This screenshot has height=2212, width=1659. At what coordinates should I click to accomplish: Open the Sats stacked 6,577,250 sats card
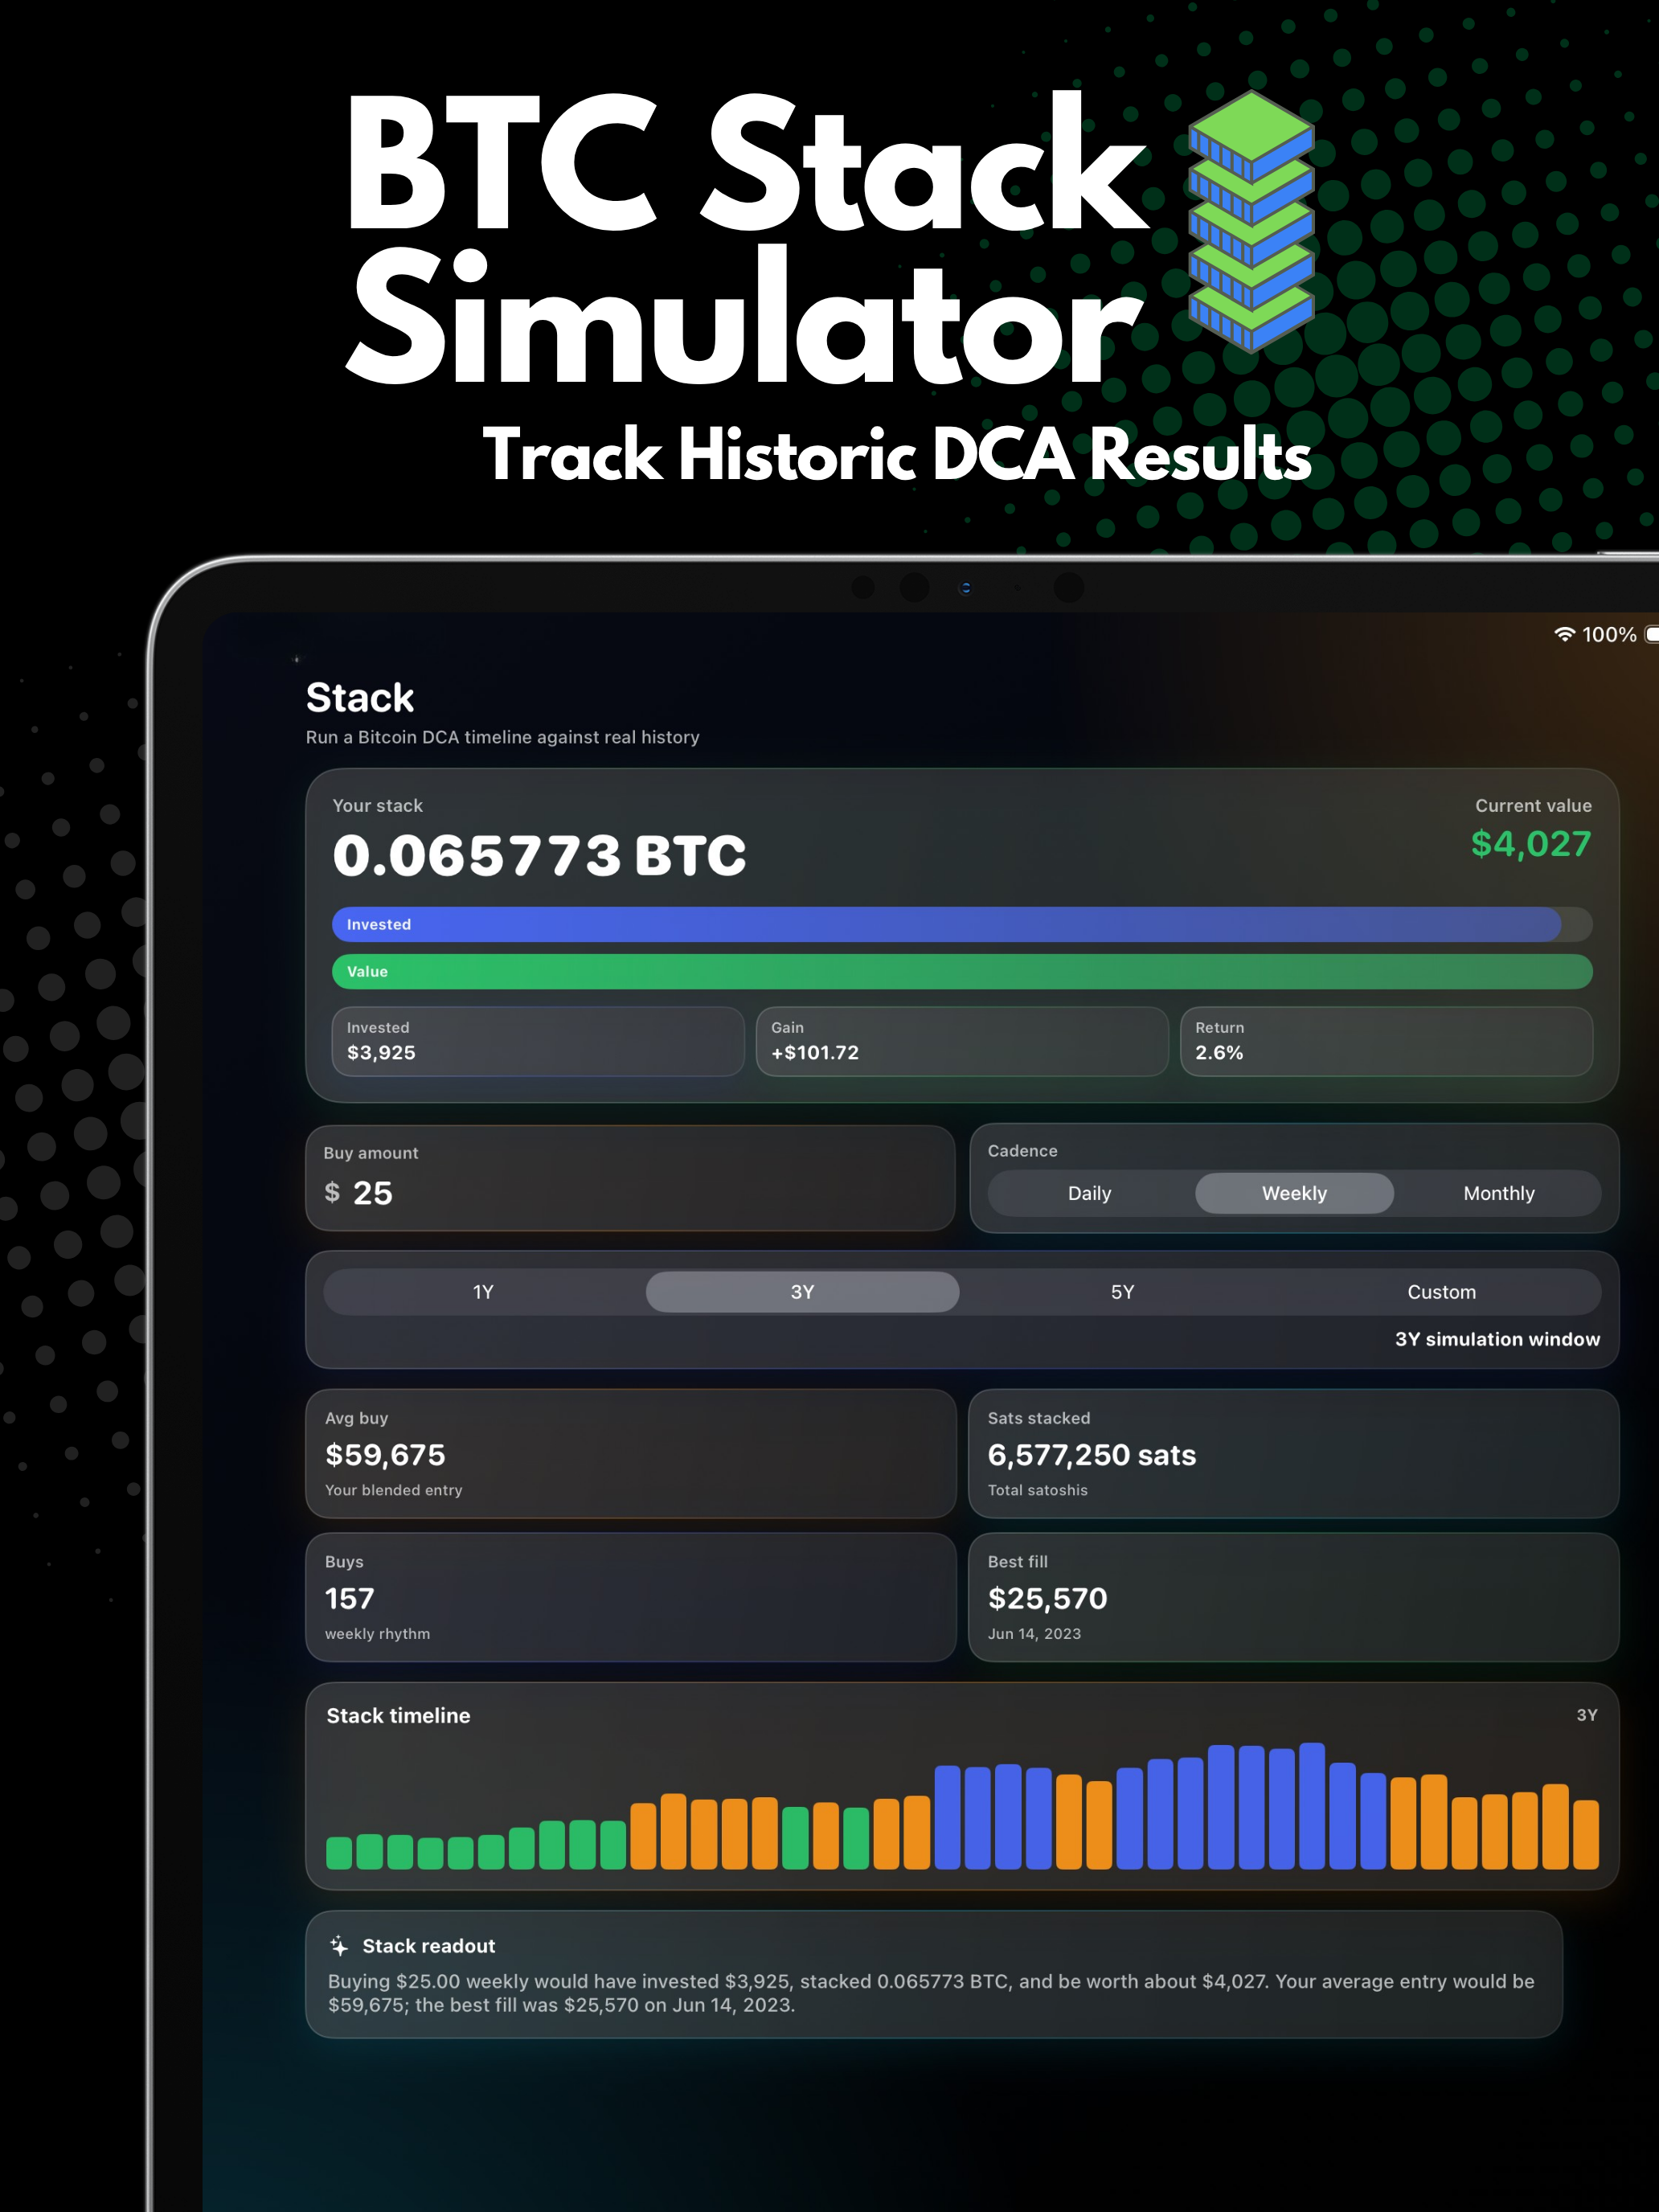coord(1293,1453)
